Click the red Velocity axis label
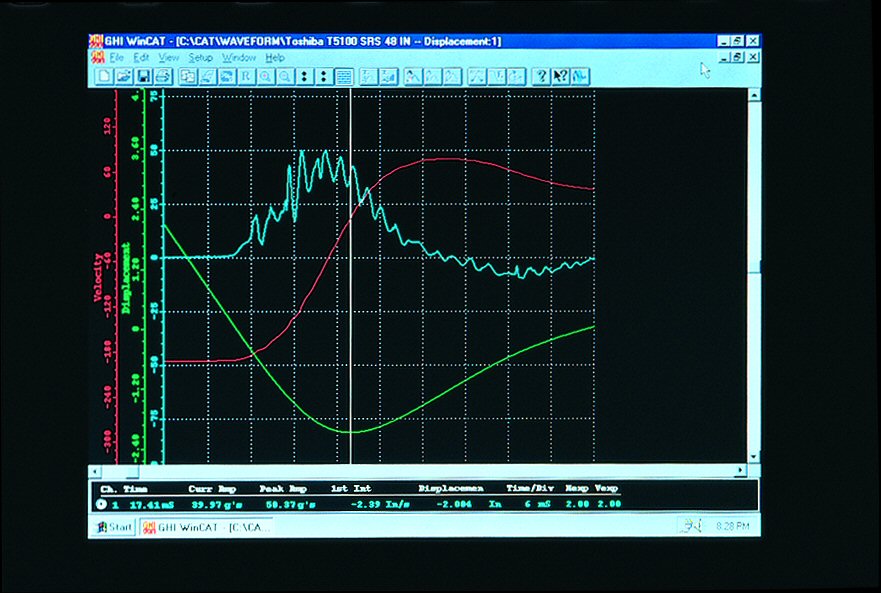This screenshot has height=593, width=881. pos(99,277)
